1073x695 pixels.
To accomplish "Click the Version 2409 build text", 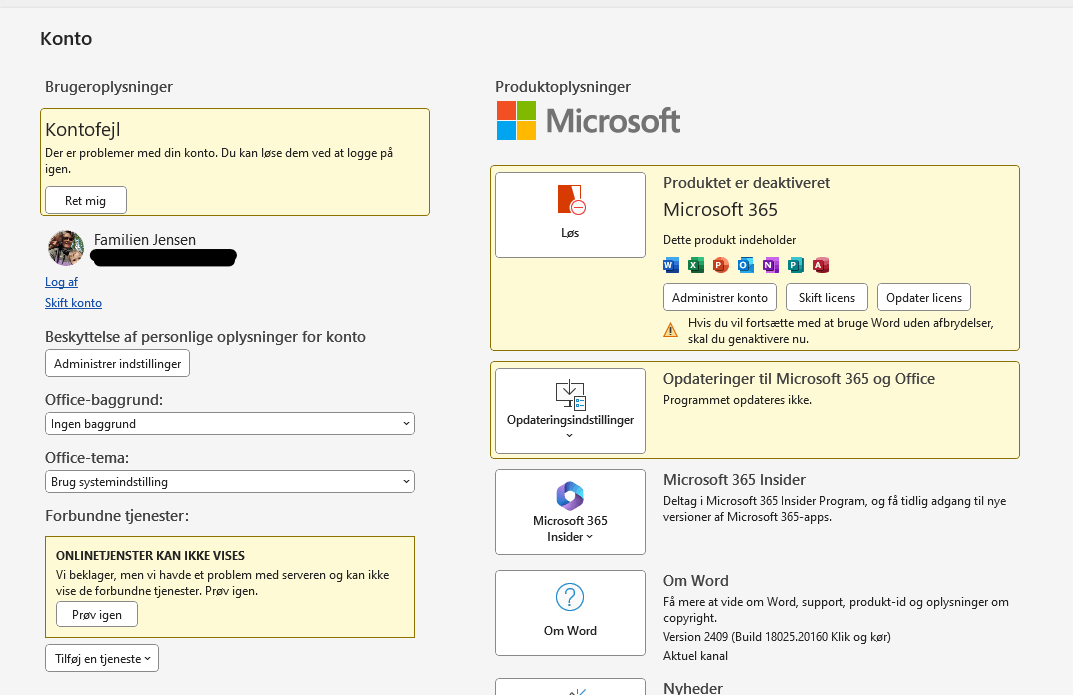I will click(x=777, y=637).
